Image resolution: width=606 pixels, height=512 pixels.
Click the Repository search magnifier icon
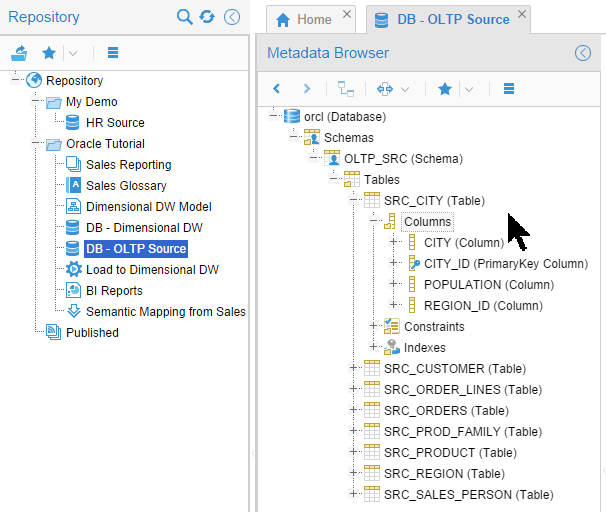pos(184,17)
